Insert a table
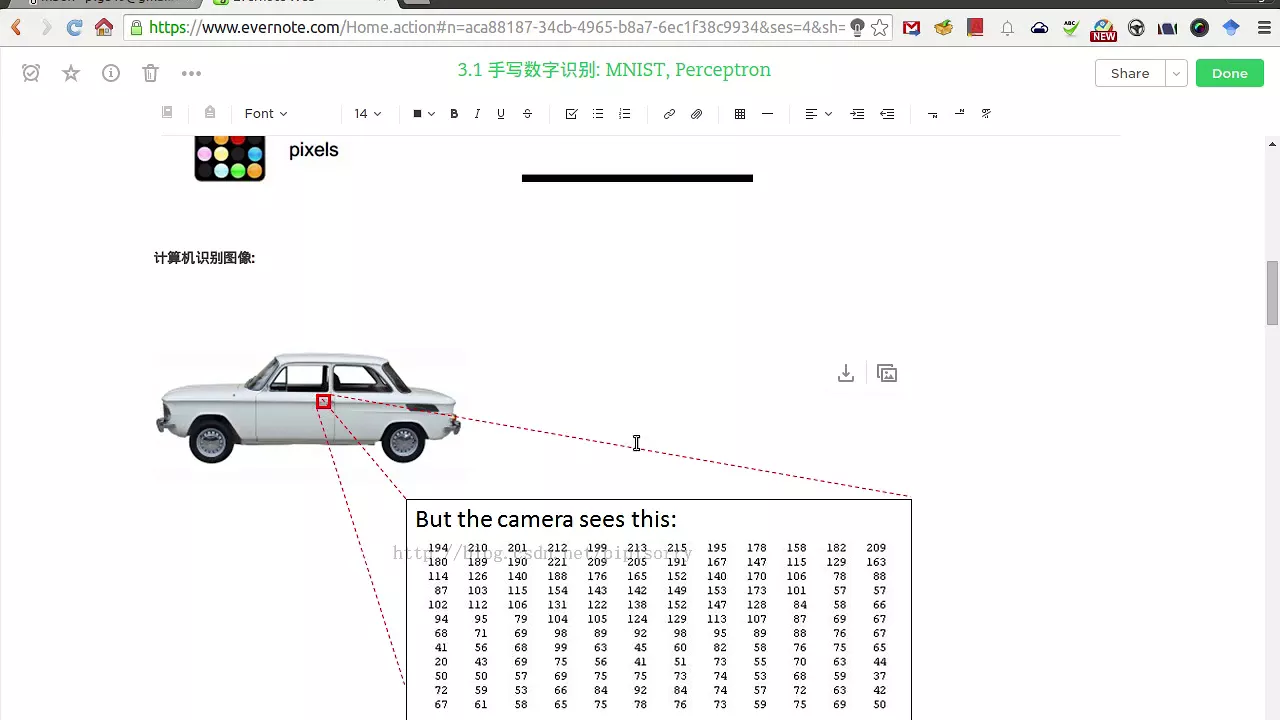The height and width of the screenshot is (720, 1280). [x=740, y=114]
